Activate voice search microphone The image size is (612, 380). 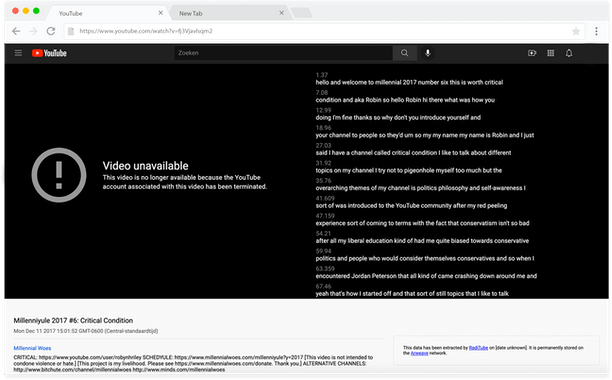tap(428, 53)
